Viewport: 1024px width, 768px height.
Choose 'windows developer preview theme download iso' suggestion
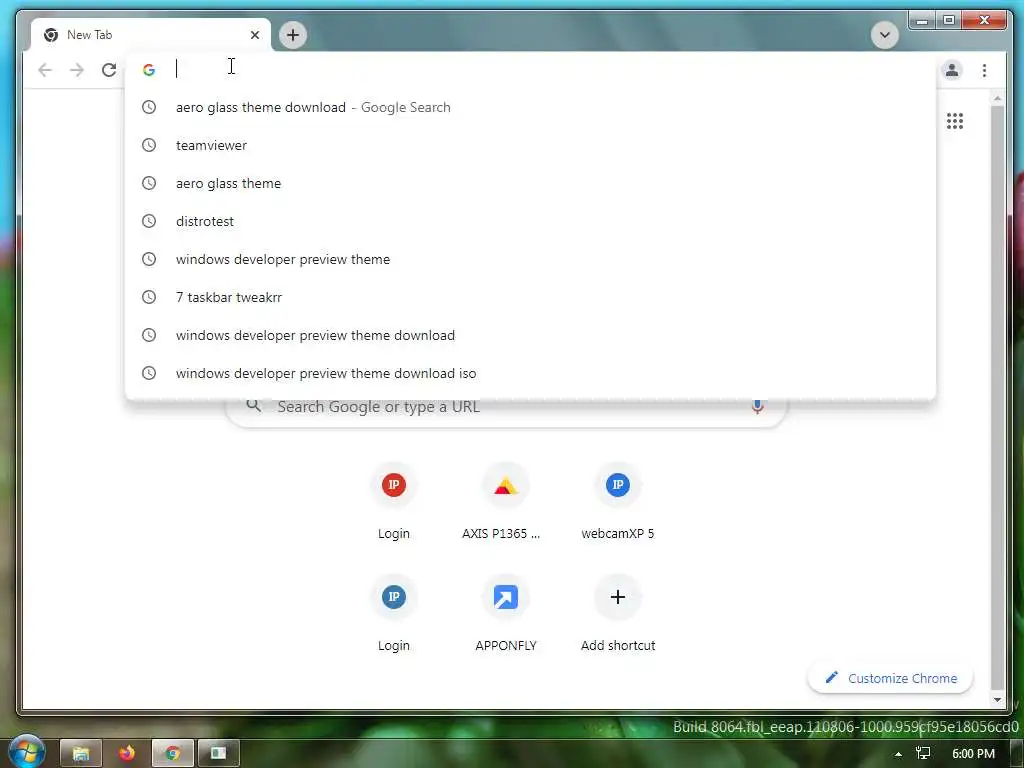(530, 372)
